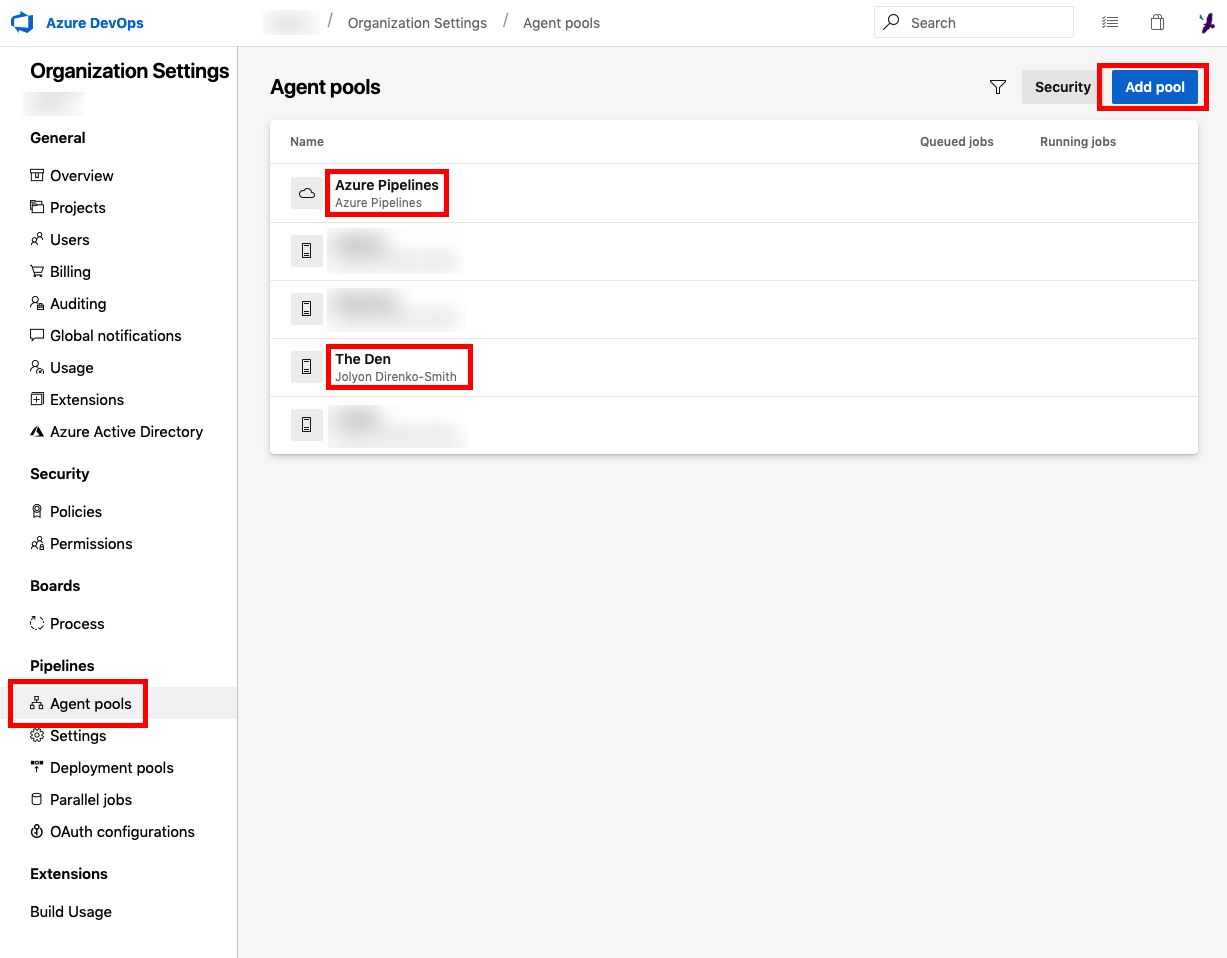Open Billing settings
This screenshot has width=1227, height=958.
(x=70, y=271)
